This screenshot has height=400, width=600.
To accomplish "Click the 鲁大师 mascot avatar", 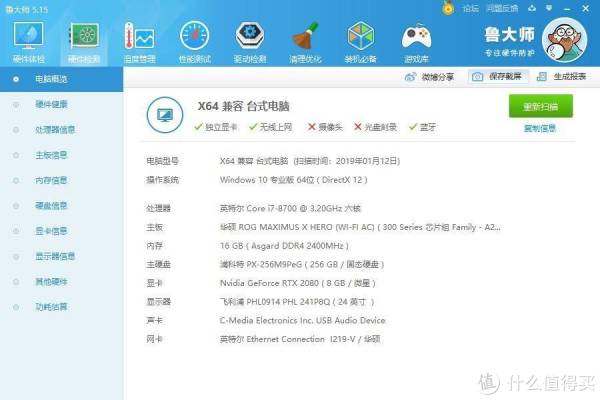I will pyautogui.click(x=565, y=40).
